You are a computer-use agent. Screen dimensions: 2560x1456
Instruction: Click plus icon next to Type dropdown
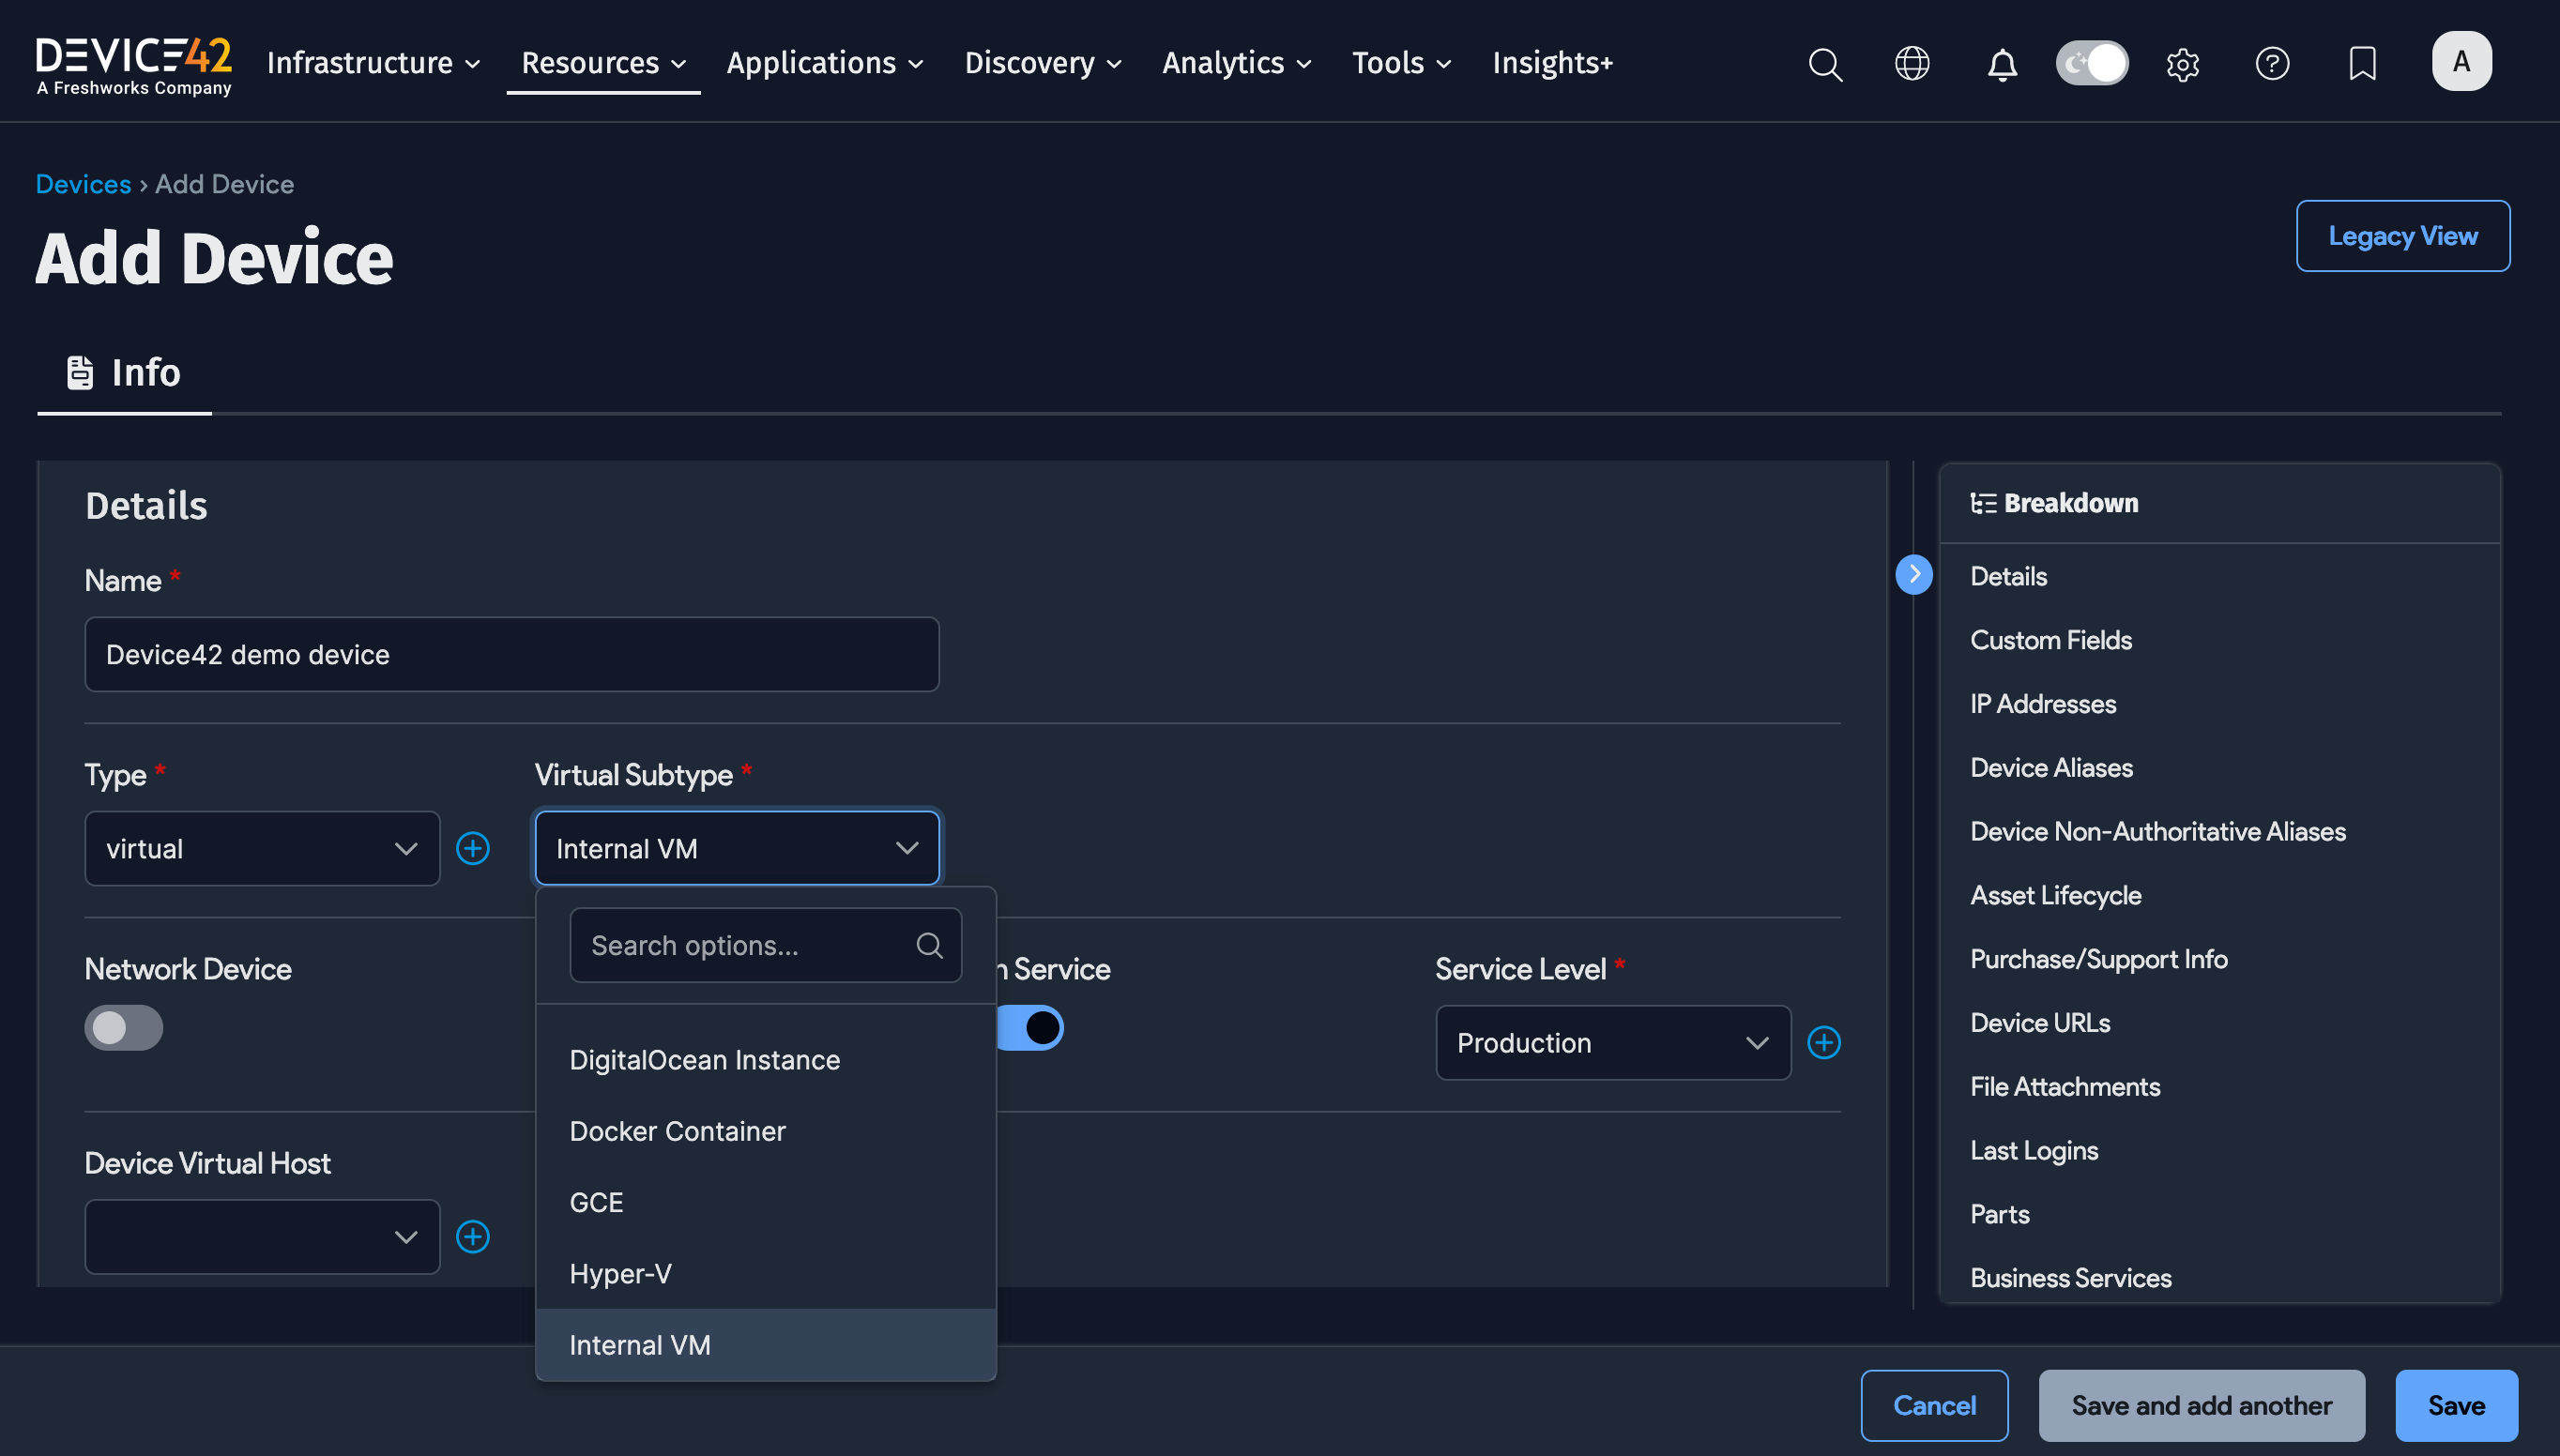tap(473, 848)
